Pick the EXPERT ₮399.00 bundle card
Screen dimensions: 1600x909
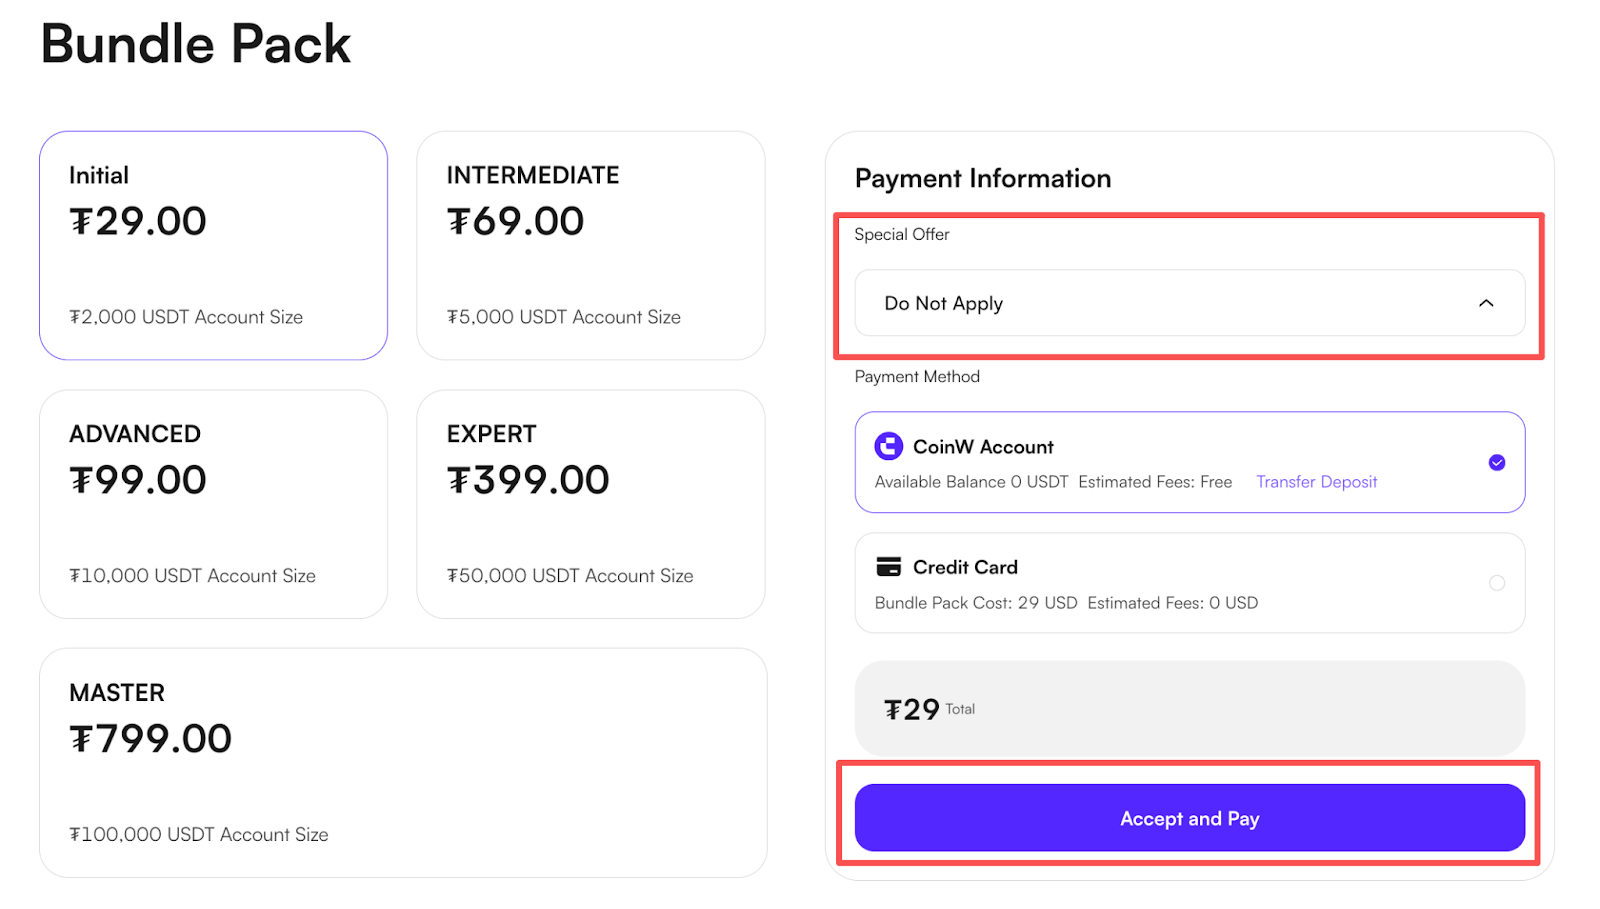(x=590, y=504)
